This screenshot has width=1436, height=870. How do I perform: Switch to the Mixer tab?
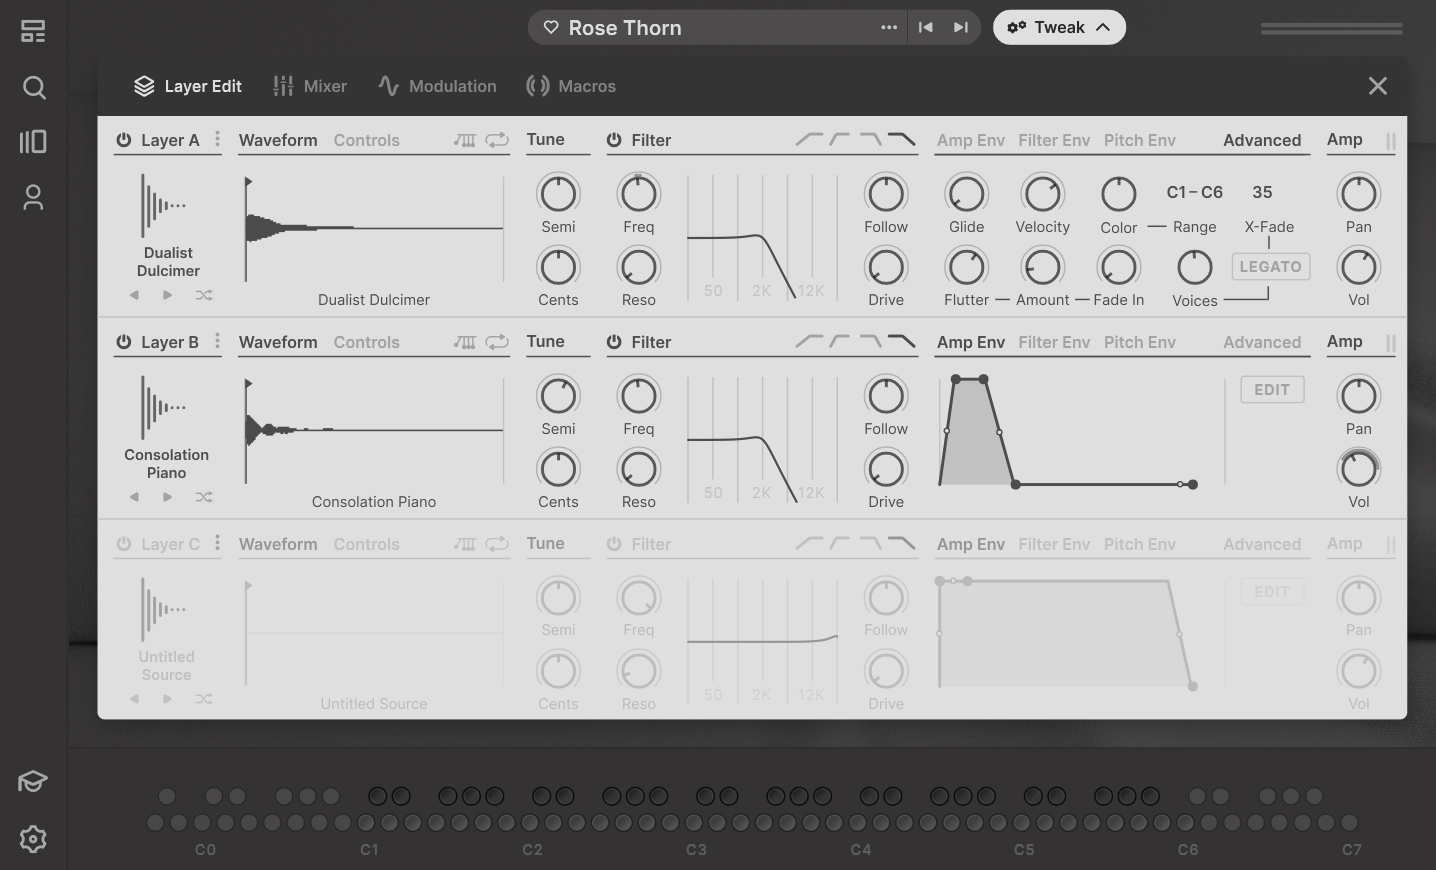[310, 86]
